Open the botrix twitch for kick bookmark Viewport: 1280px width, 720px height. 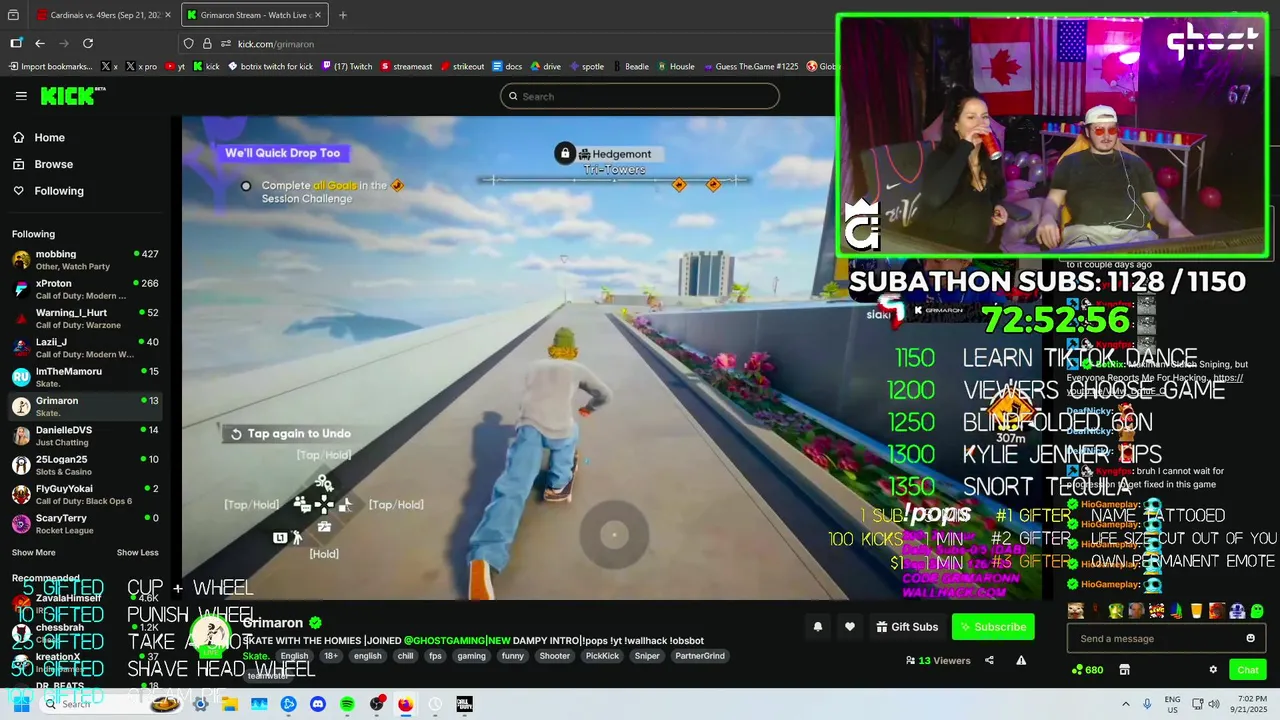click(x=270, y=67)
